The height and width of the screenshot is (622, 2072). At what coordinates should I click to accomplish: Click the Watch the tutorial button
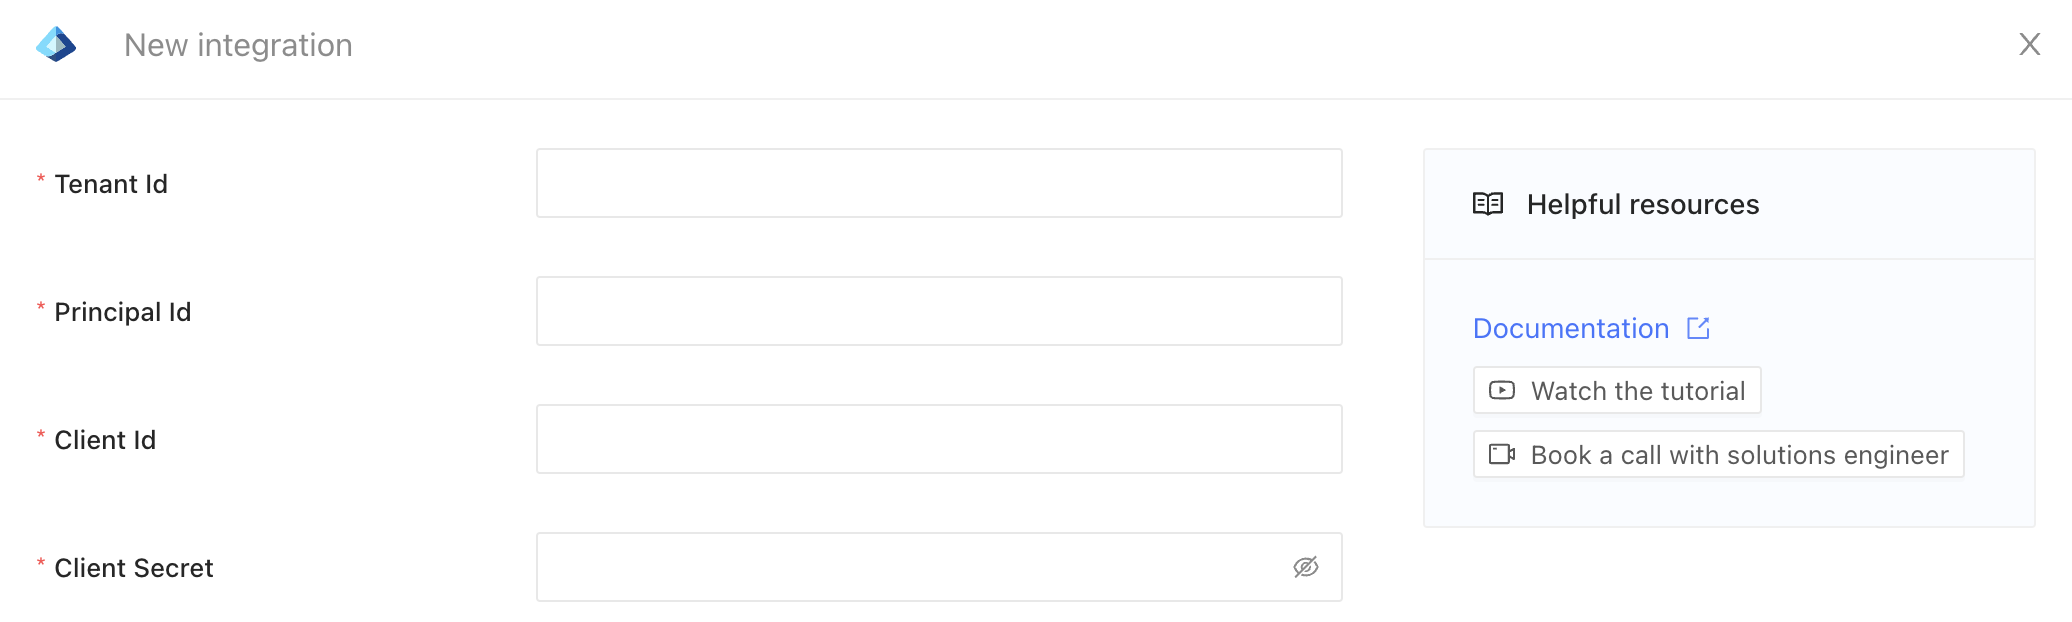(x=1617, y=390)
